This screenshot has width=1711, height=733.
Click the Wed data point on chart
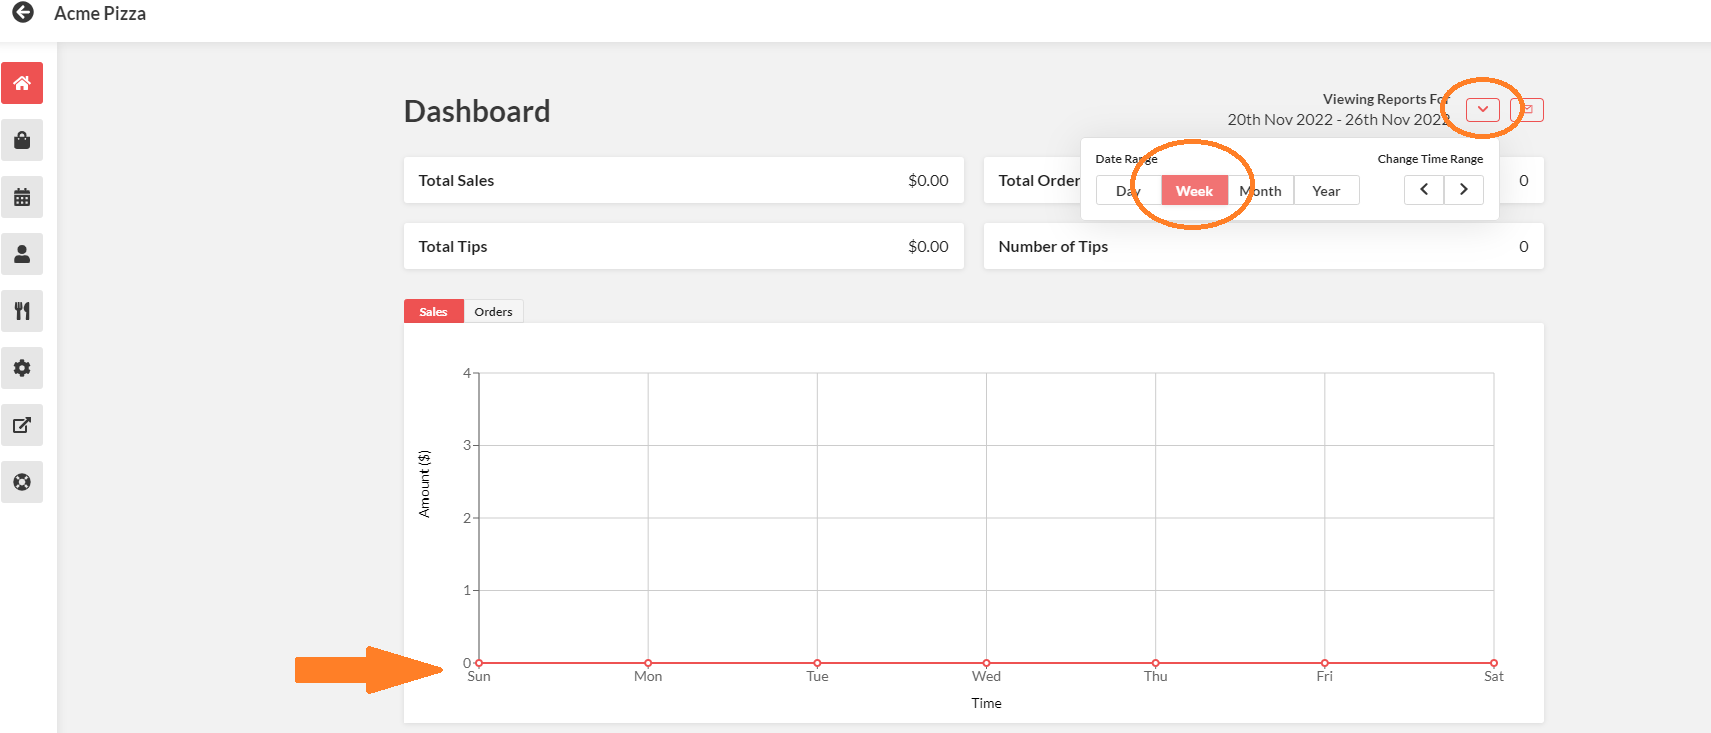pos(986,663)
